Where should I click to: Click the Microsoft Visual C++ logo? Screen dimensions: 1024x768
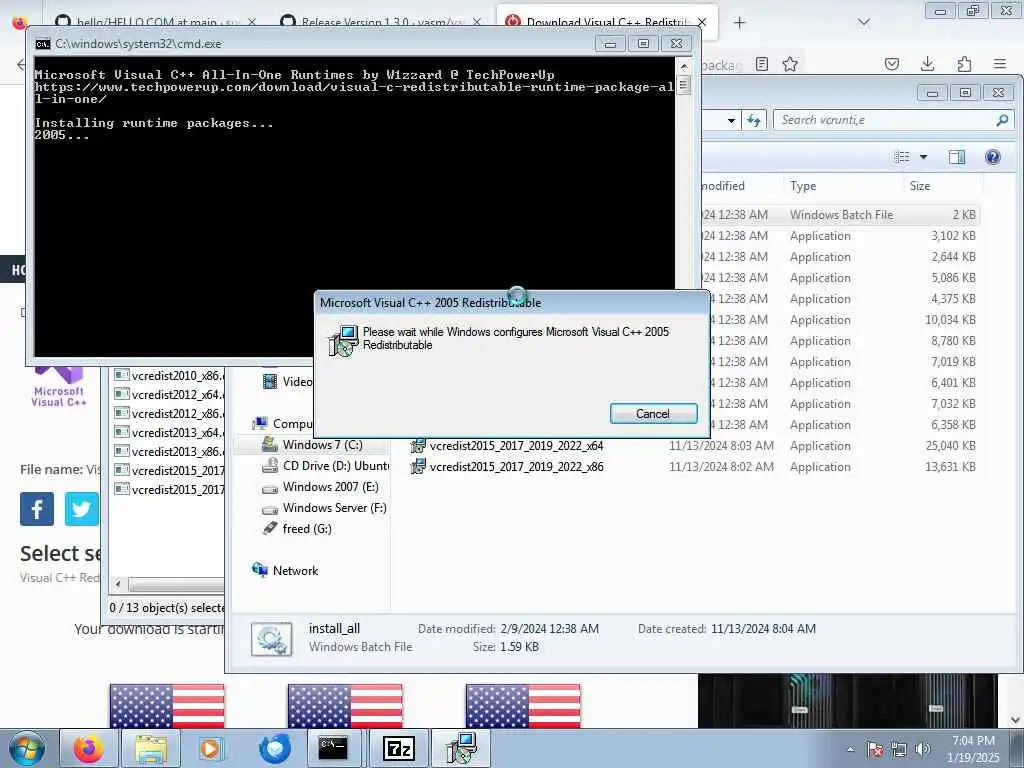pos(59,387)
